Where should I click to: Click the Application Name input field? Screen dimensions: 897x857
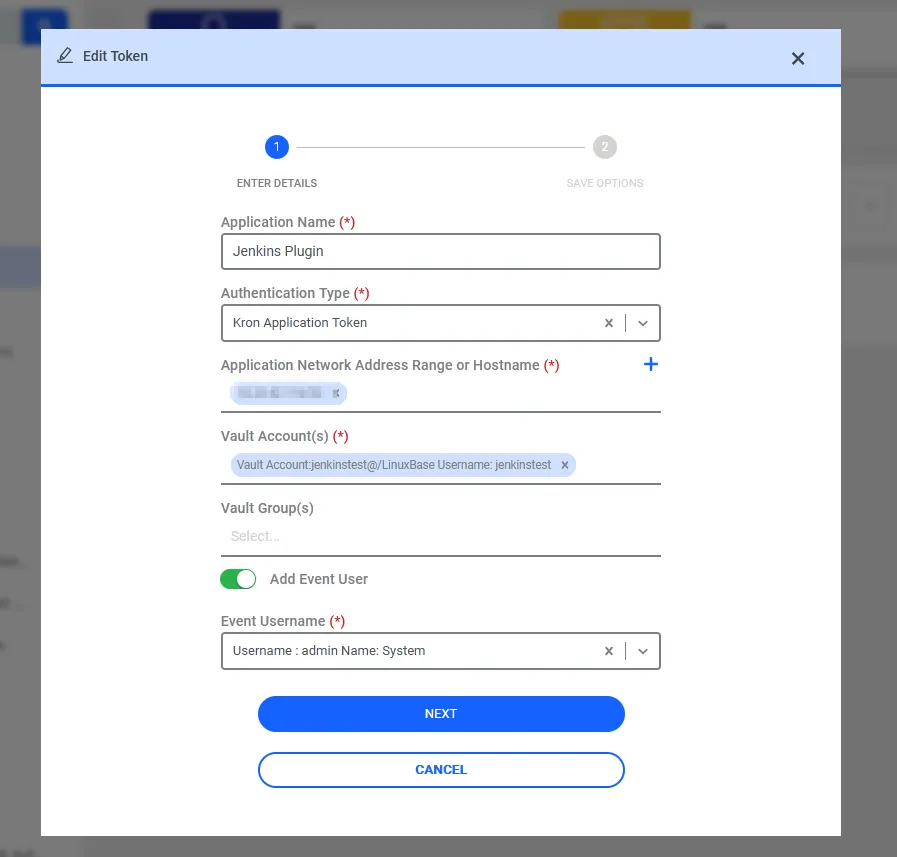[x=440, y=251]
